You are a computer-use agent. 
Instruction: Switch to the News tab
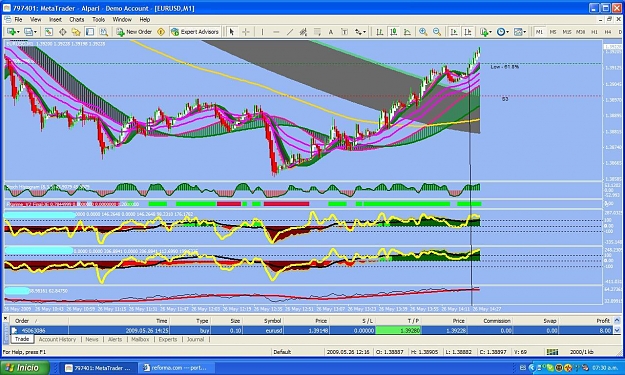click(92, 340)
